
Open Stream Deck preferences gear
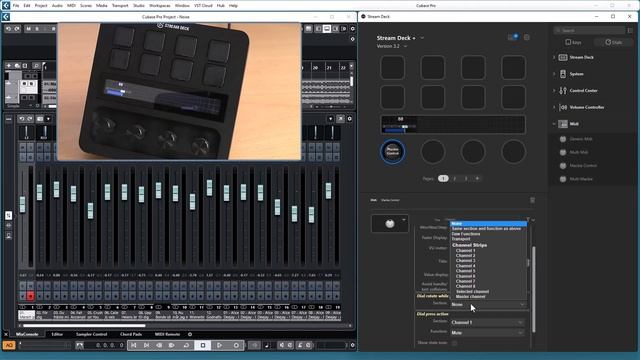tap(527, 37)
